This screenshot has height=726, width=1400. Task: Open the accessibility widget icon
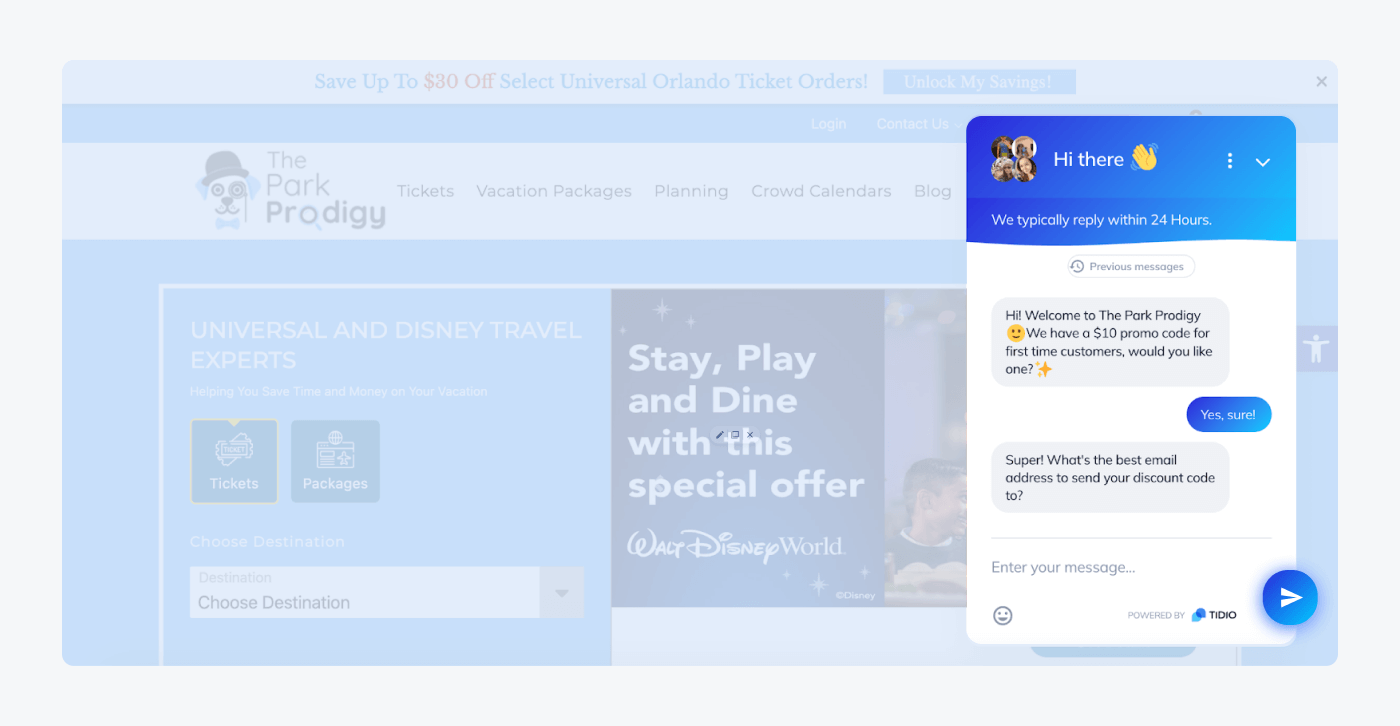click(x=1317, y=349)
